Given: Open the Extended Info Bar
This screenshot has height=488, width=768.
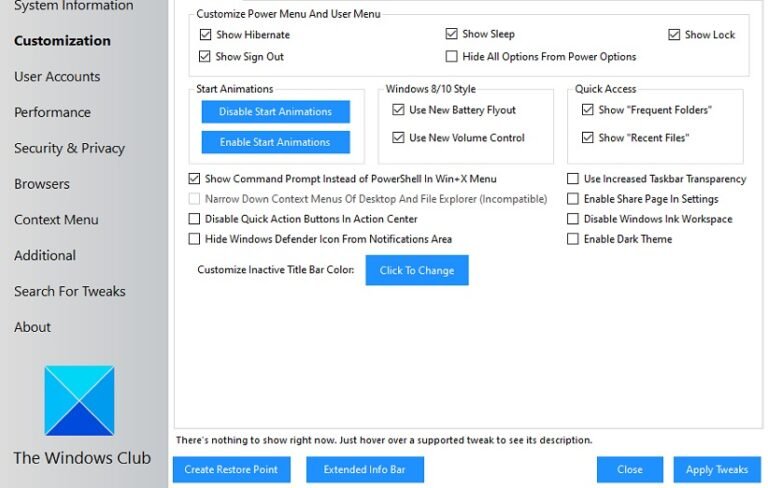Looking at the screenshot, I should click(365, 470).
